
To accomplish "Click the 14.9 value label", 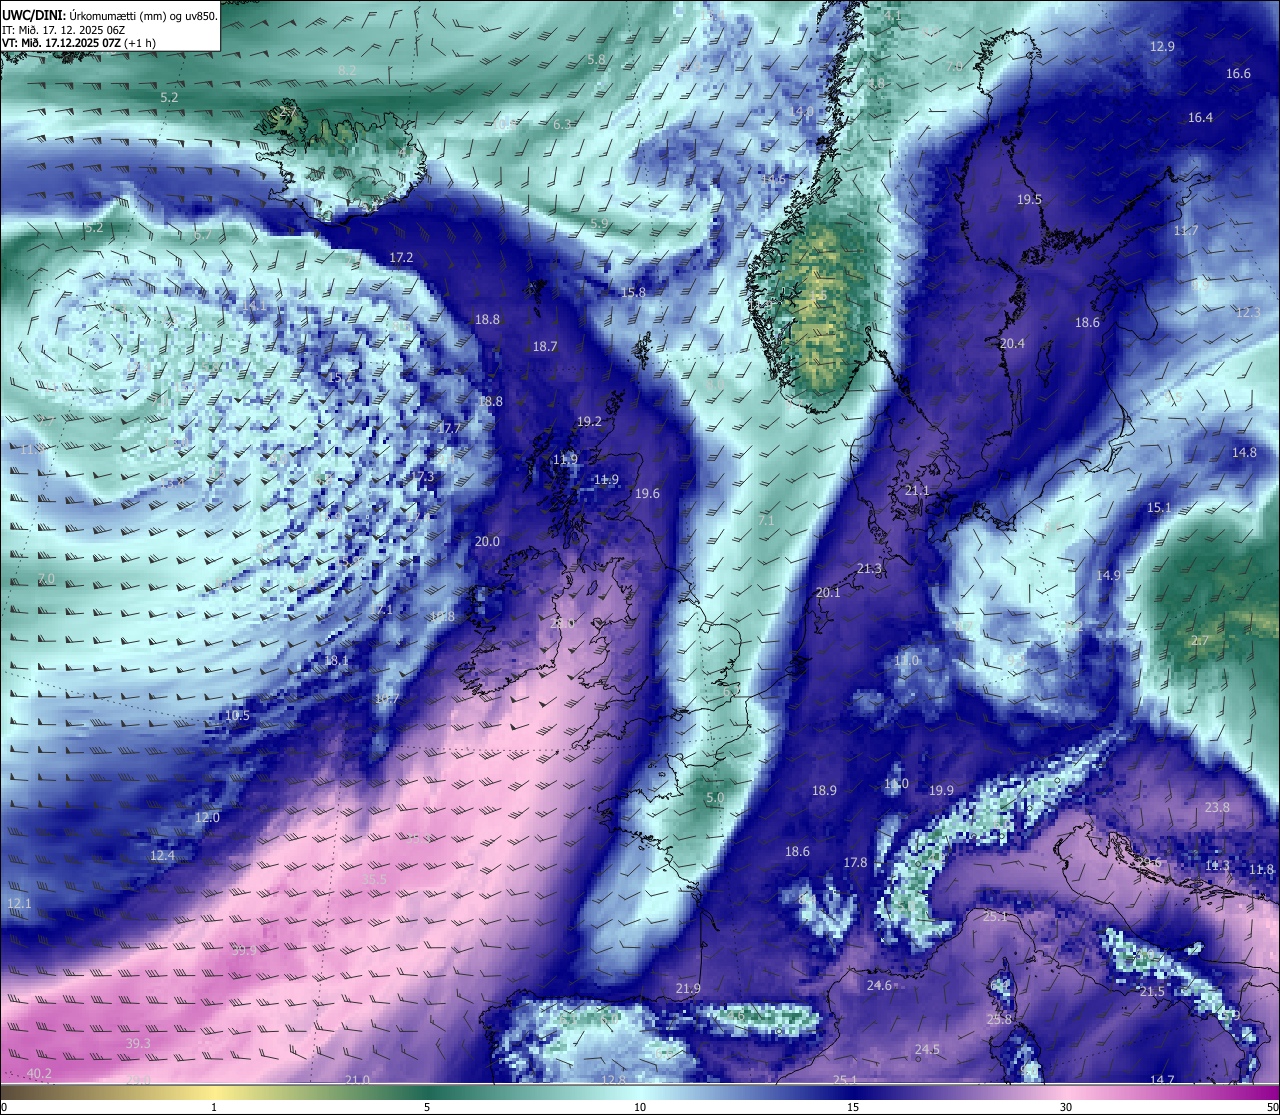I will 1108,575.
